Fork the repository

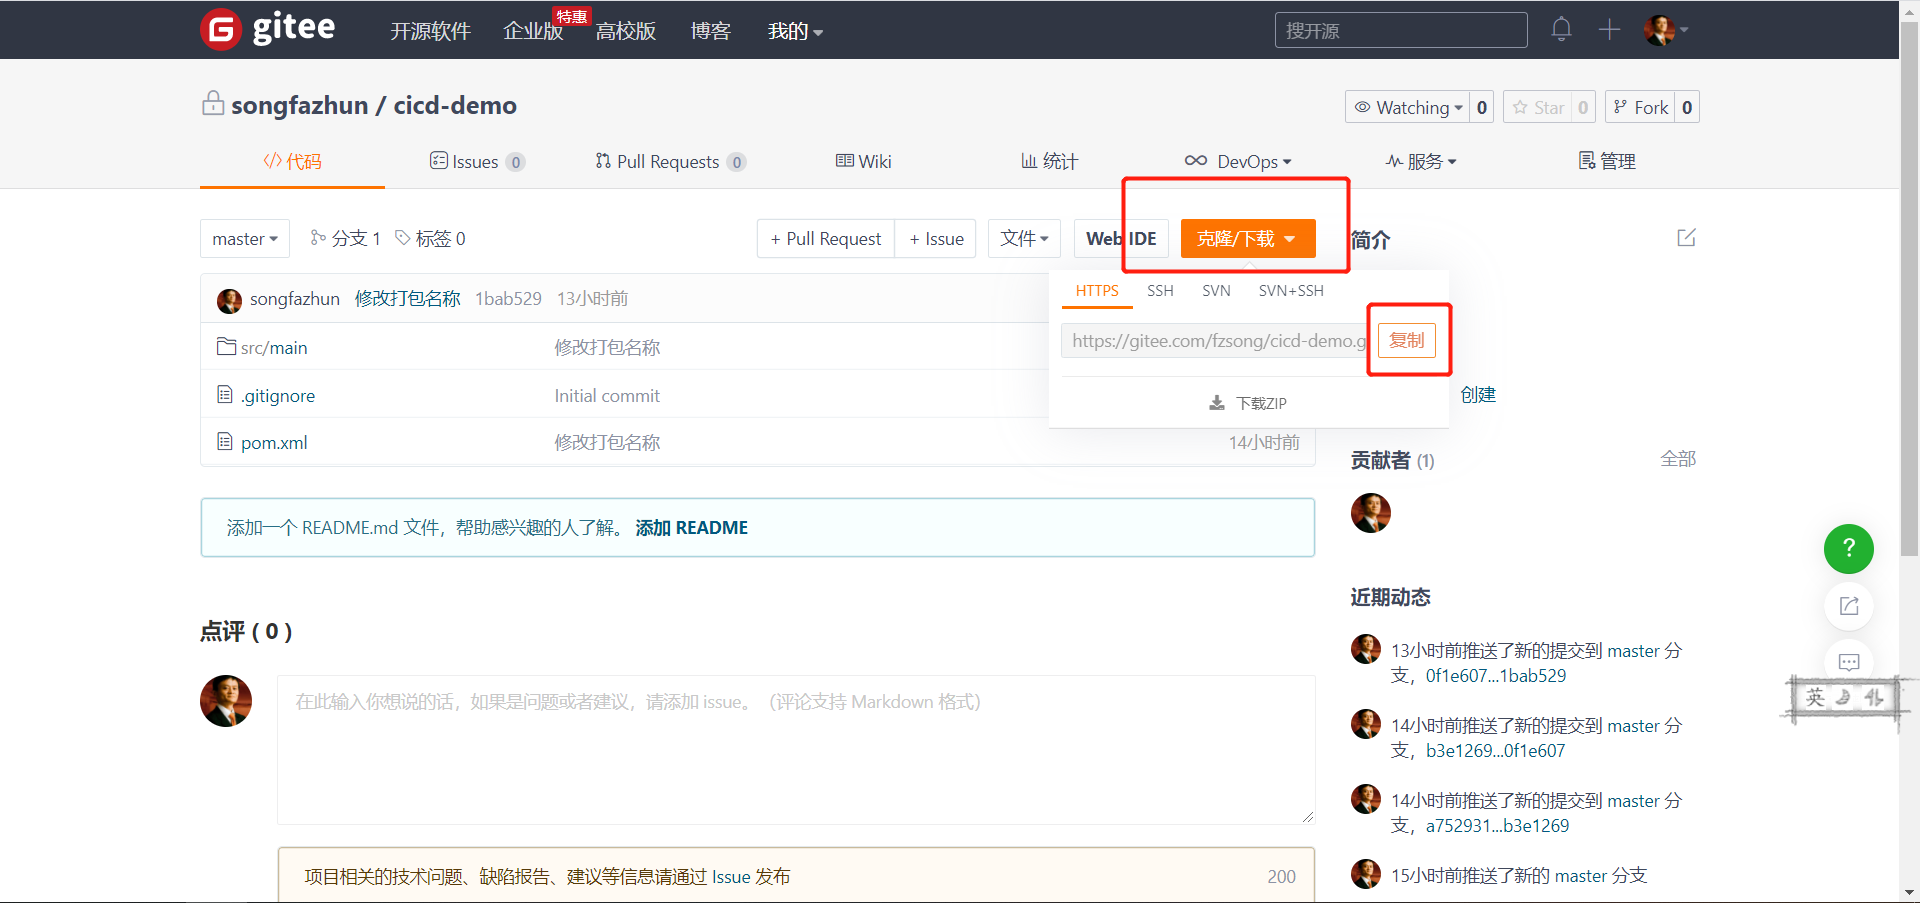point(1640,107)
